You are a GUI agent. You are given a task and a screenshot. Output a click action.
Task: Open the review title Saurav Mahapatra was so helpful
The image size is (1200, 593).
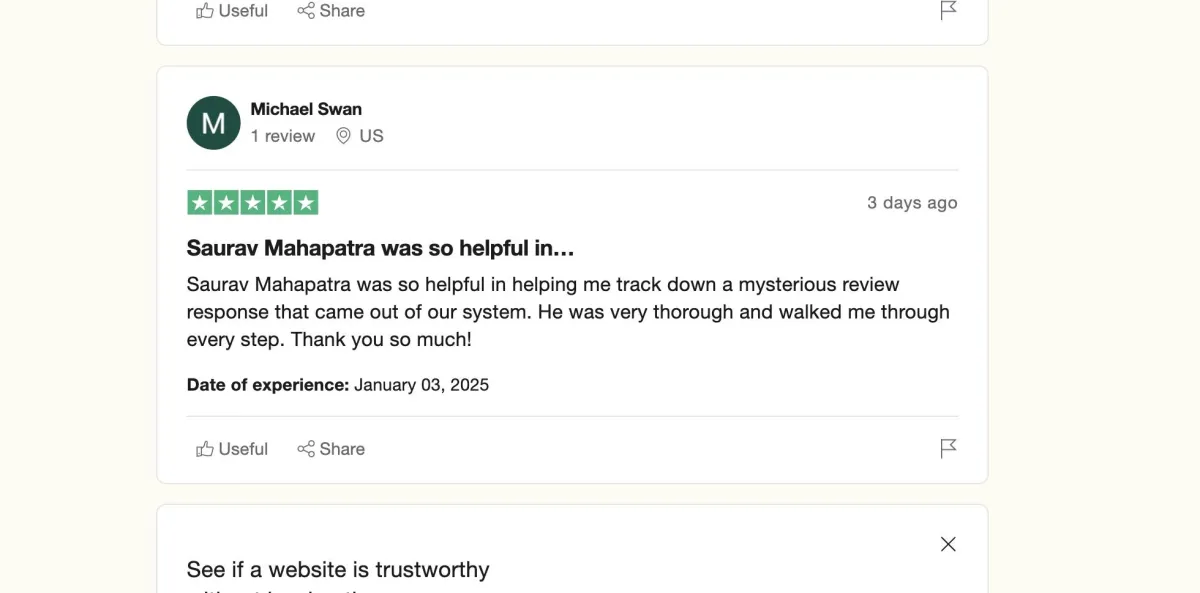pyautogui.click(x=380, y=248)
